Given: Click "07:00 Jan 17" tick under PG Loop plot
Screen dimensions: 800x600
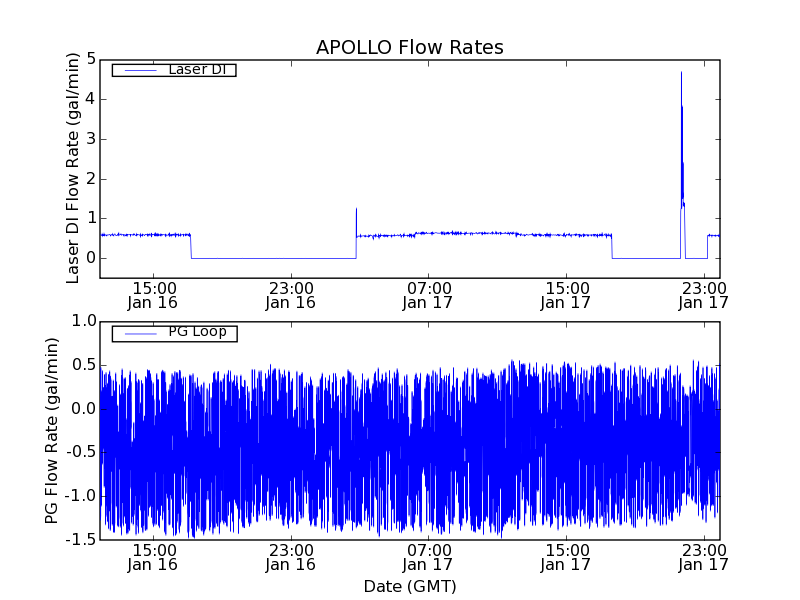Looking at the screenshot, I should (428, 558).
